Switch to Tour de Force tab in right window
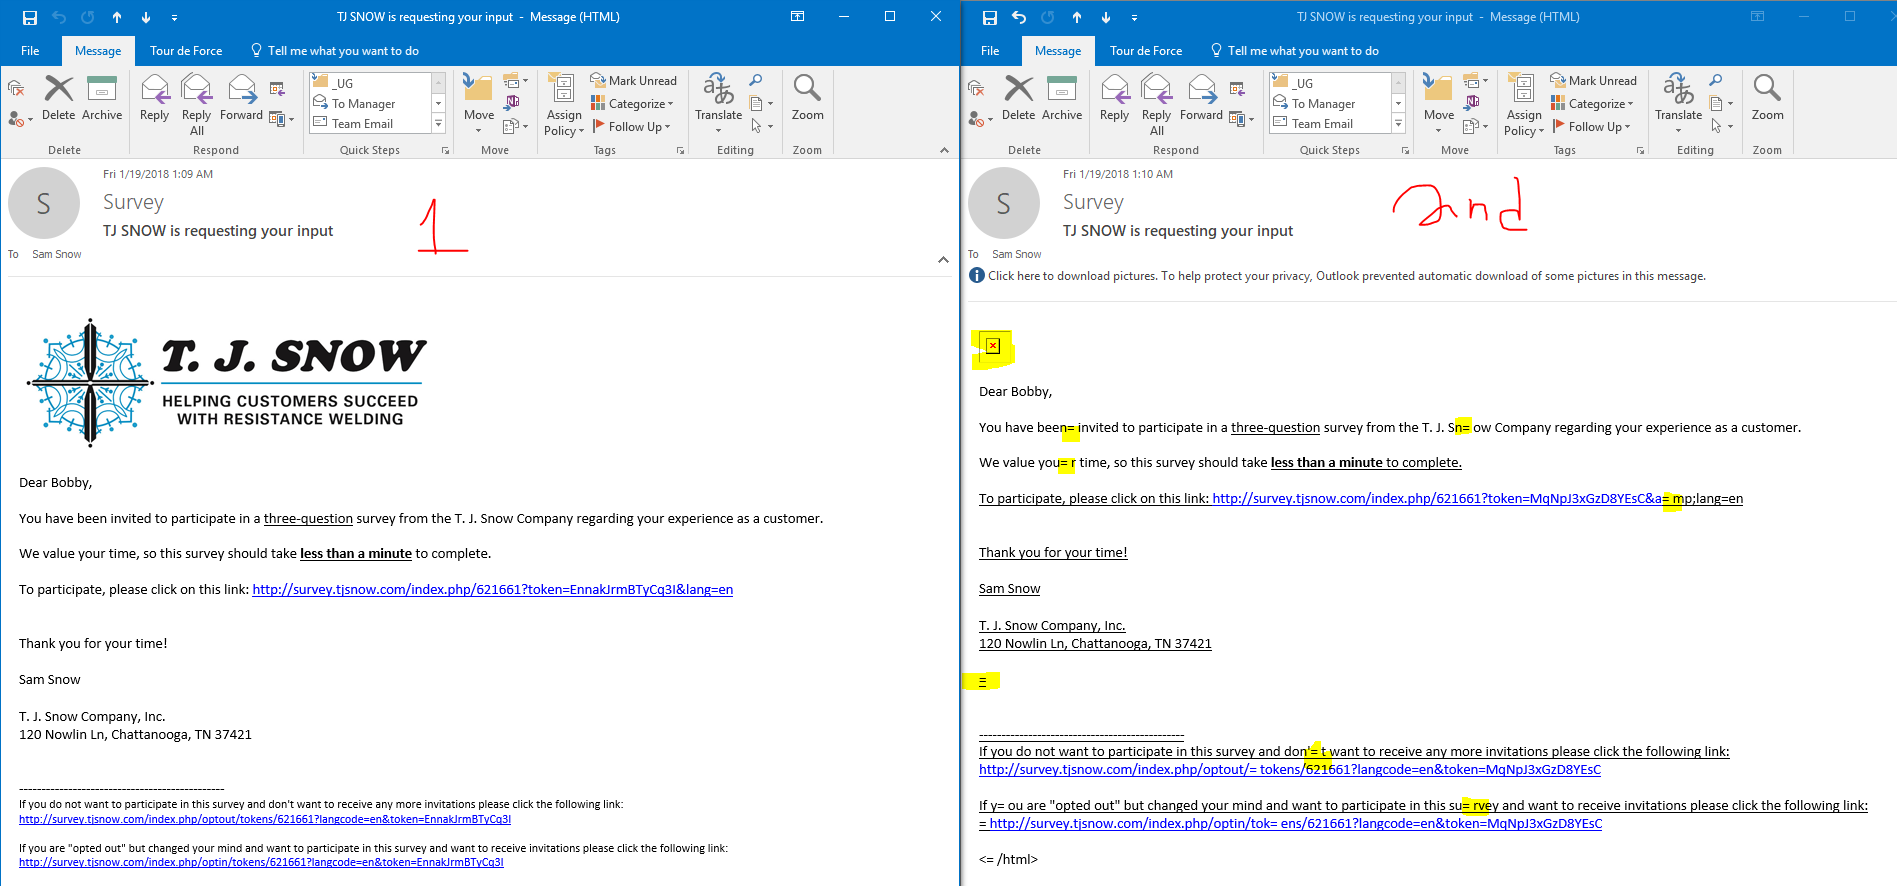1897x886 pixels. tap(1145, 51)
